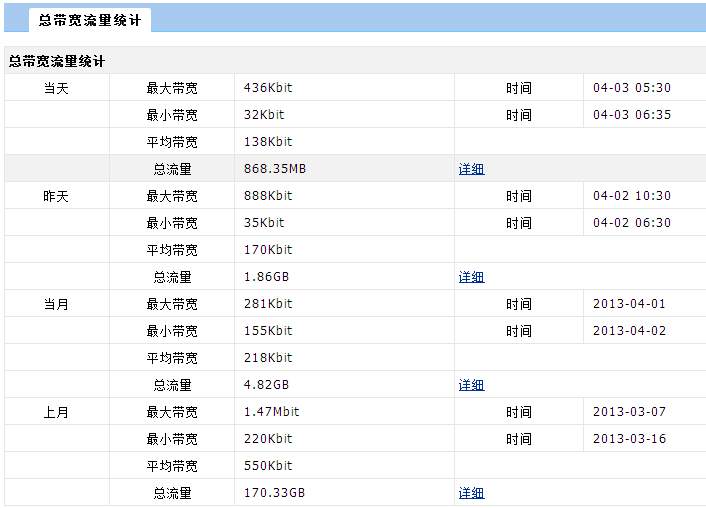Click the 32Kbit minimum bandwidth value
This screenshot has height=508, width=706.
tap(264, 114)
